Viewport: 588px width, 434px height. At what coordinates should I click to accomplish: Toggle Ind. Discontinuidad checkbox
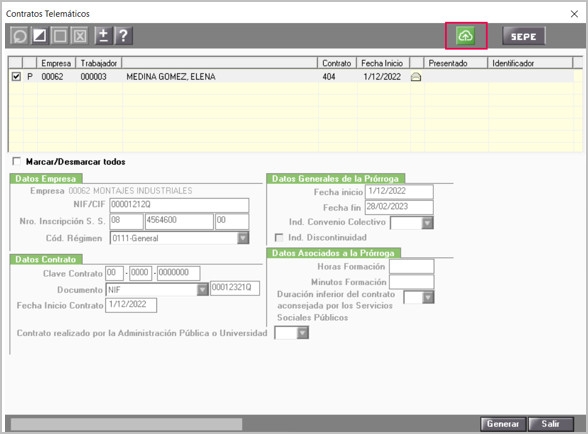[279, 237]
